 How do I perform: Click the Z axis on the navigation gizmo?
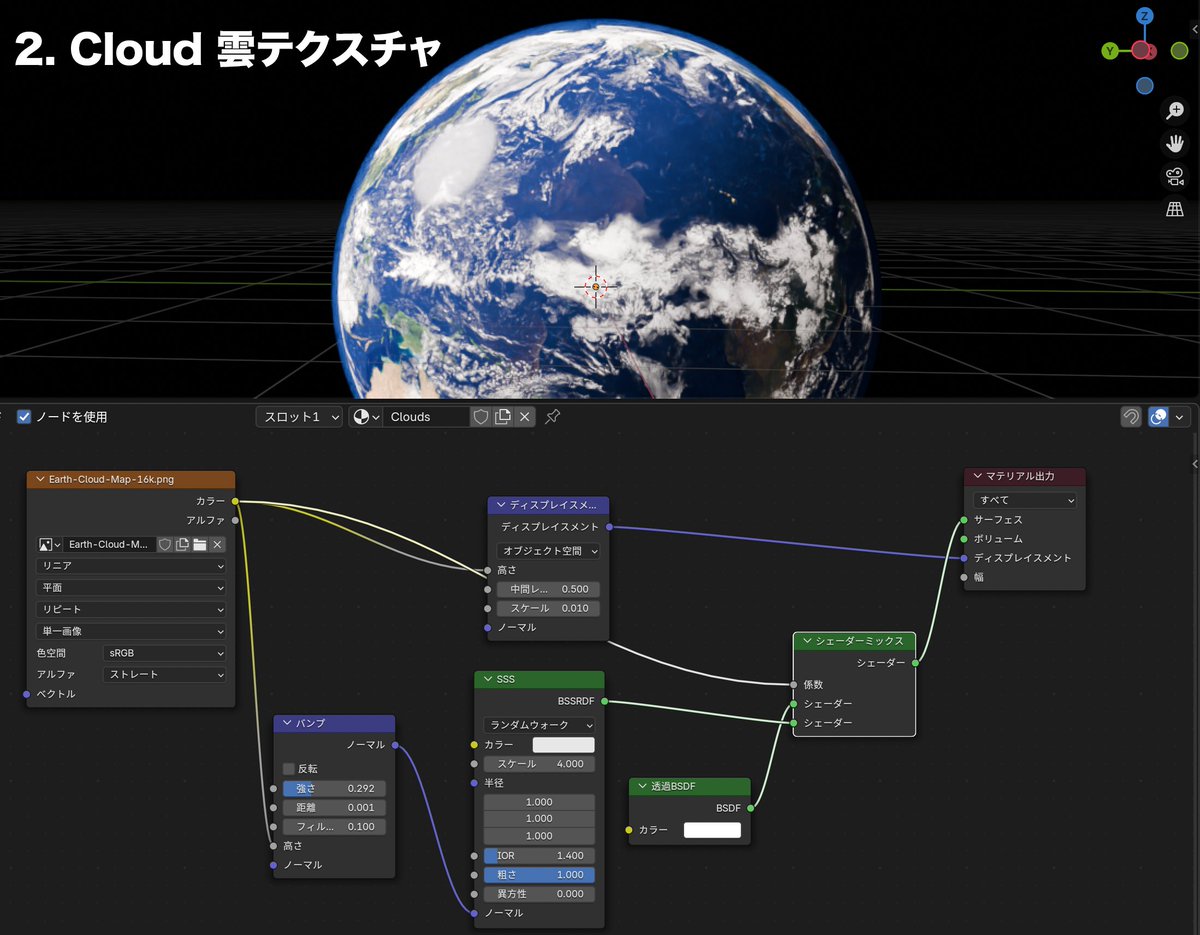coord(1143,15)
